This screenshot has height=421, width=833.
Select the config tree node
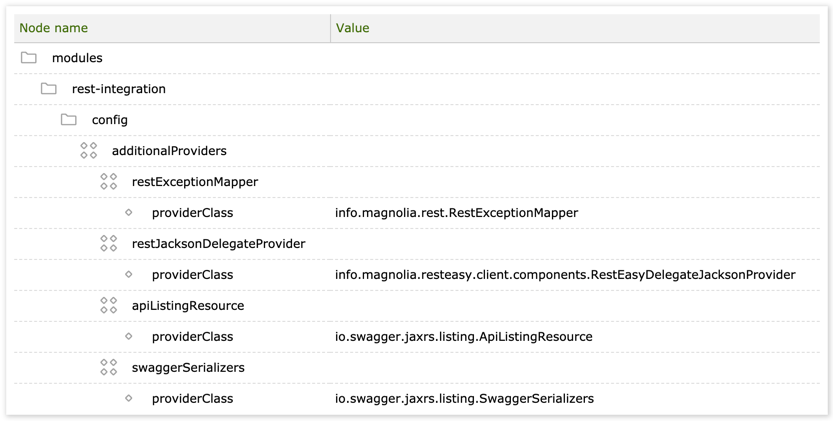click(x=110, y=120)
